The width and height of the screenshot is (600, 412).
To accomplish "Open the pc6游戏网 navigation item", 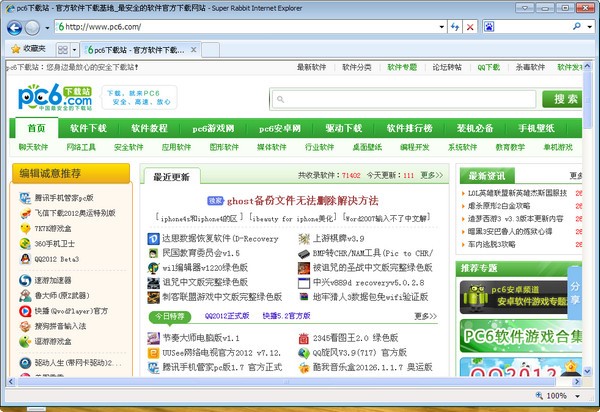I will [213, 128].
